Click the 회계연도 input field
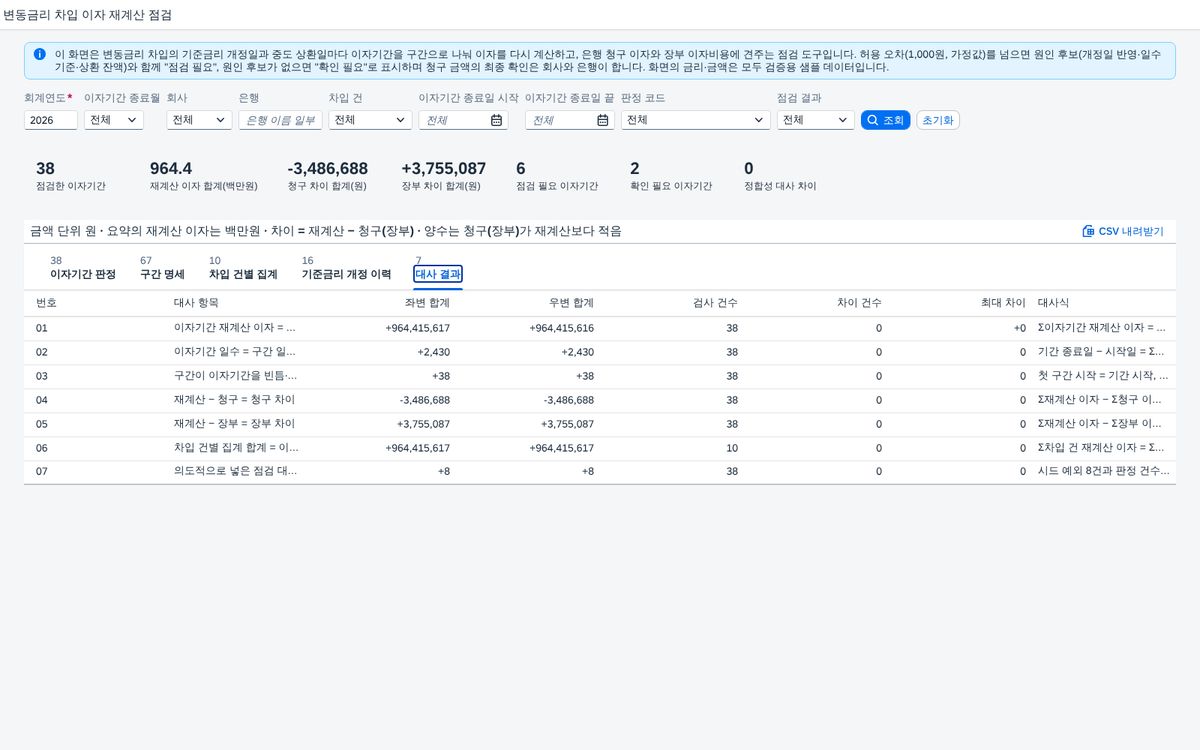1200x750 pixels. 51,120
